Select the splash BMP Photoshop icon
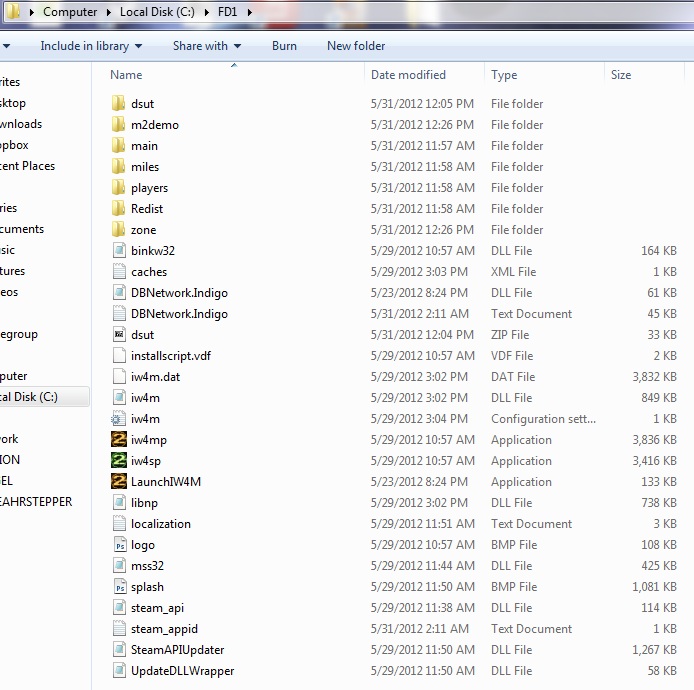This screenshot has width=694, height=690. (x=120, y=587)
